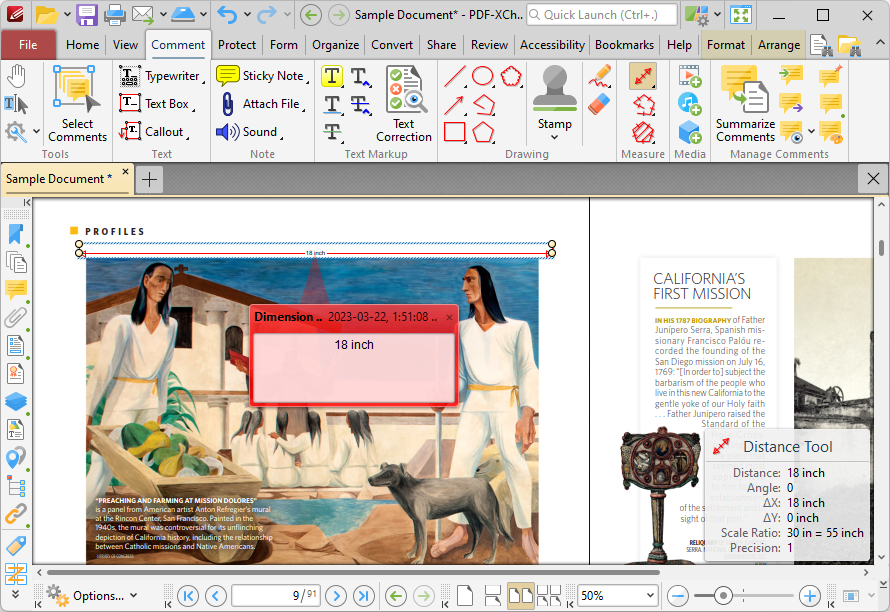The width and height of the screenshot is (890, 612).
Task: Click the Zoom In plus button
Action: [x=809, y=596]
